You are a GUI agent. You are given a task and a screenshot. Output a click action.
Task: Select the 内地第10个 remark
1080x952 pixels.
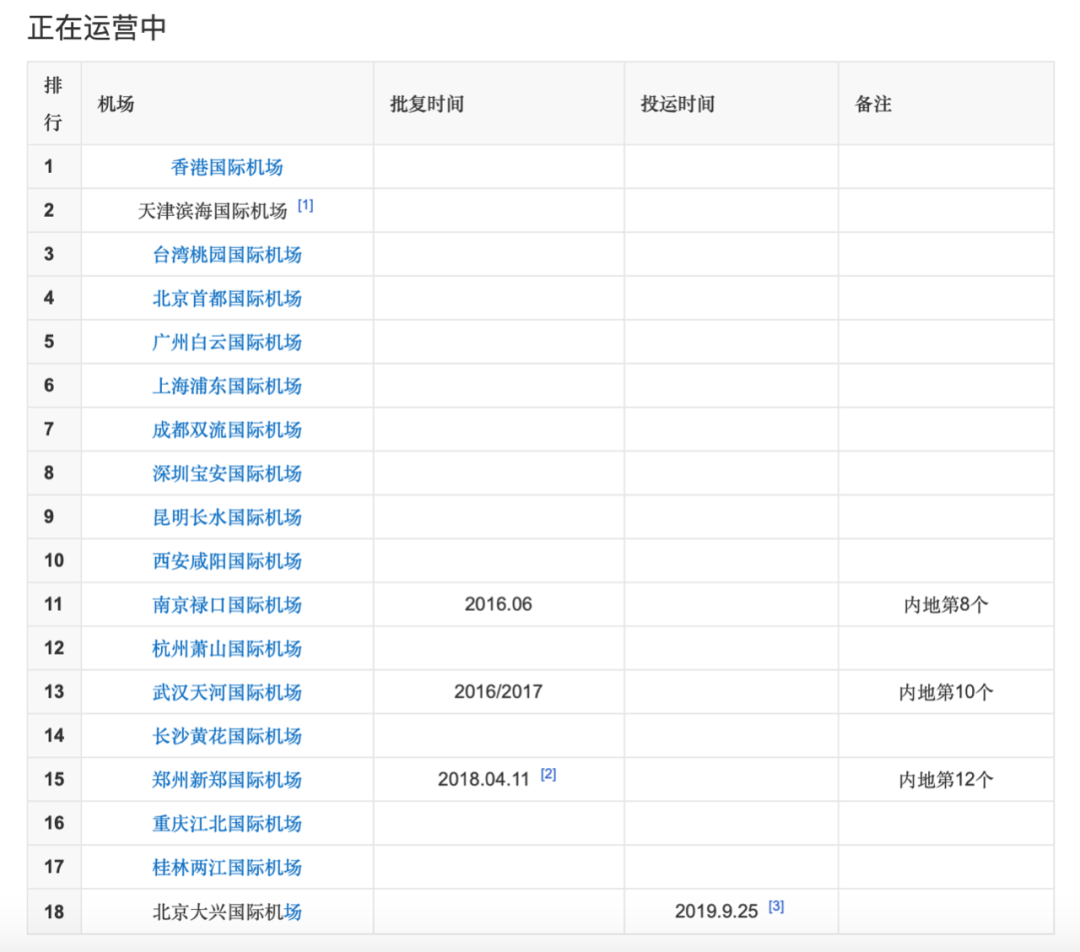(946, 692)
